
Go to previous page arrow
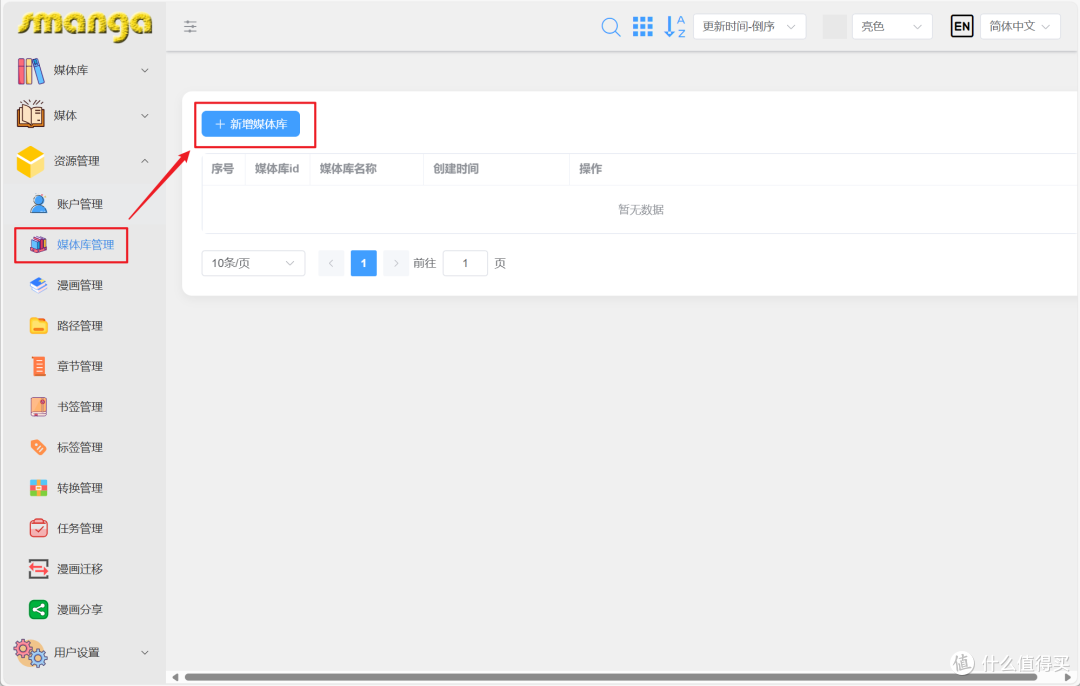(x=331, y=263)
